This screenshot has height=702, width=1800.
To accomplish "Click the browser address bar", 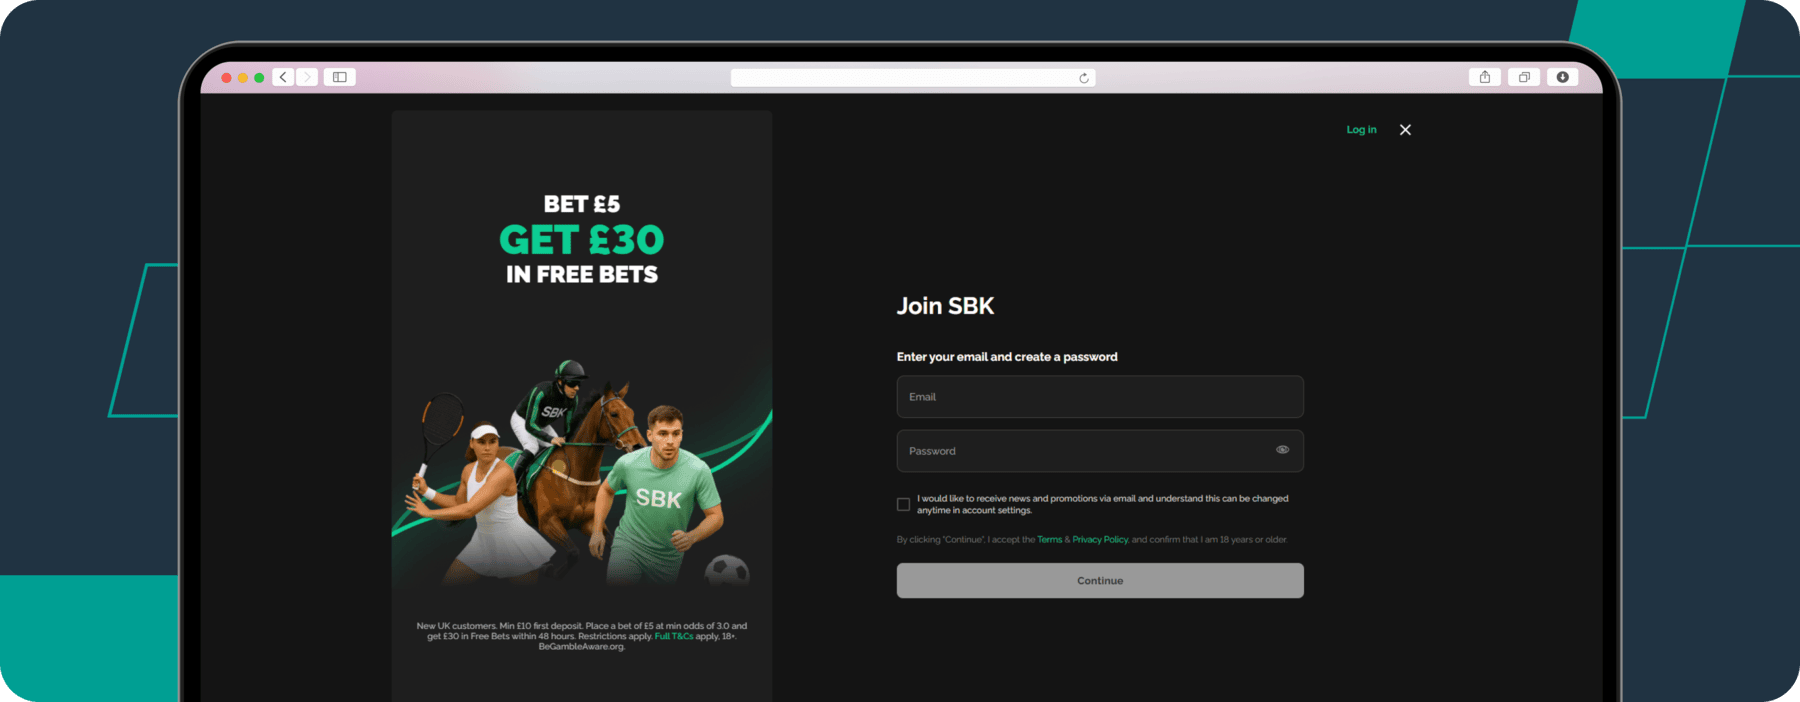I will tap(913, 78).
